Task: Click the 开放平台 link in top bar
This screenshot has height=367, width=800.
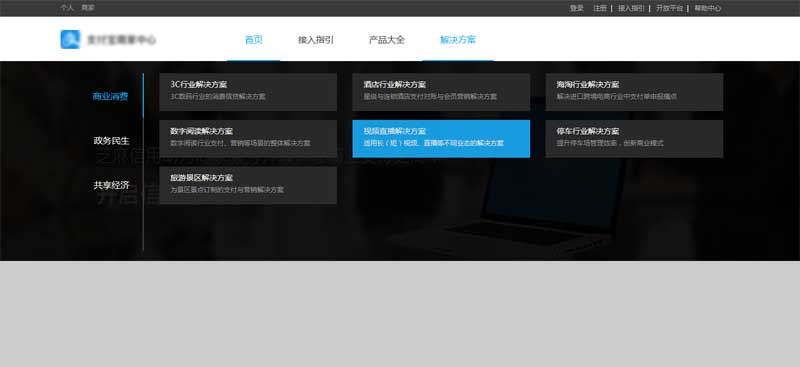Action: pos(669,8)
